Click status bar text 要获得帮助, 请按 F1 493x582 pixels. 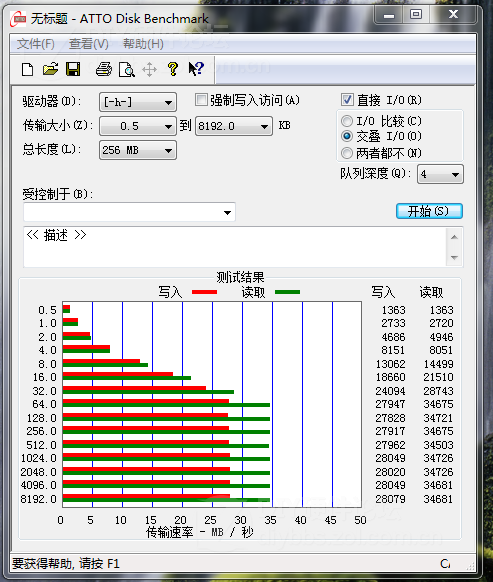66,564
